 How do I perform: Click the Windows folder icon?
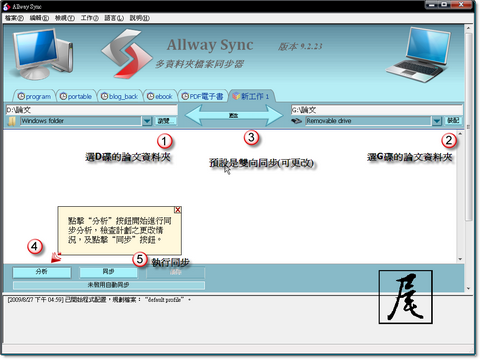click(12, 121)
